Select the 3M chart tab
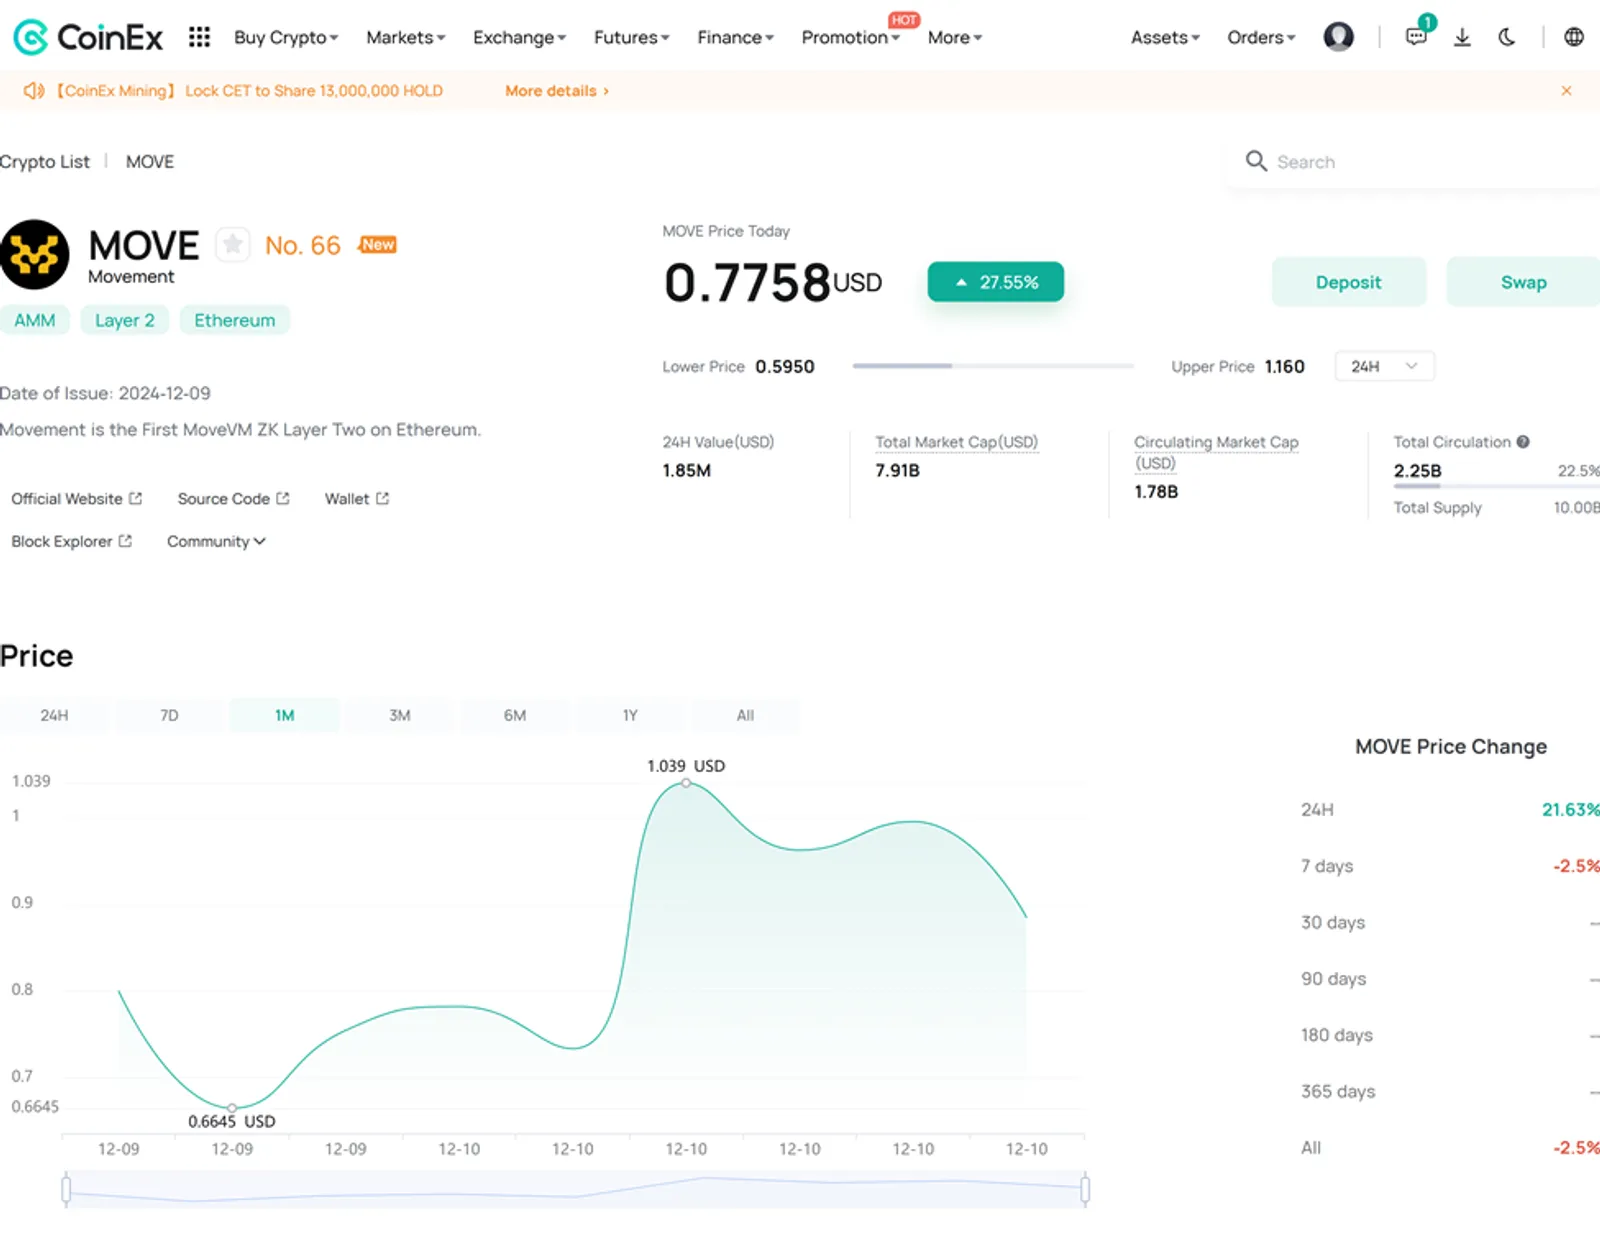This screenshot has height=1250, width=1600. (400, 715)
